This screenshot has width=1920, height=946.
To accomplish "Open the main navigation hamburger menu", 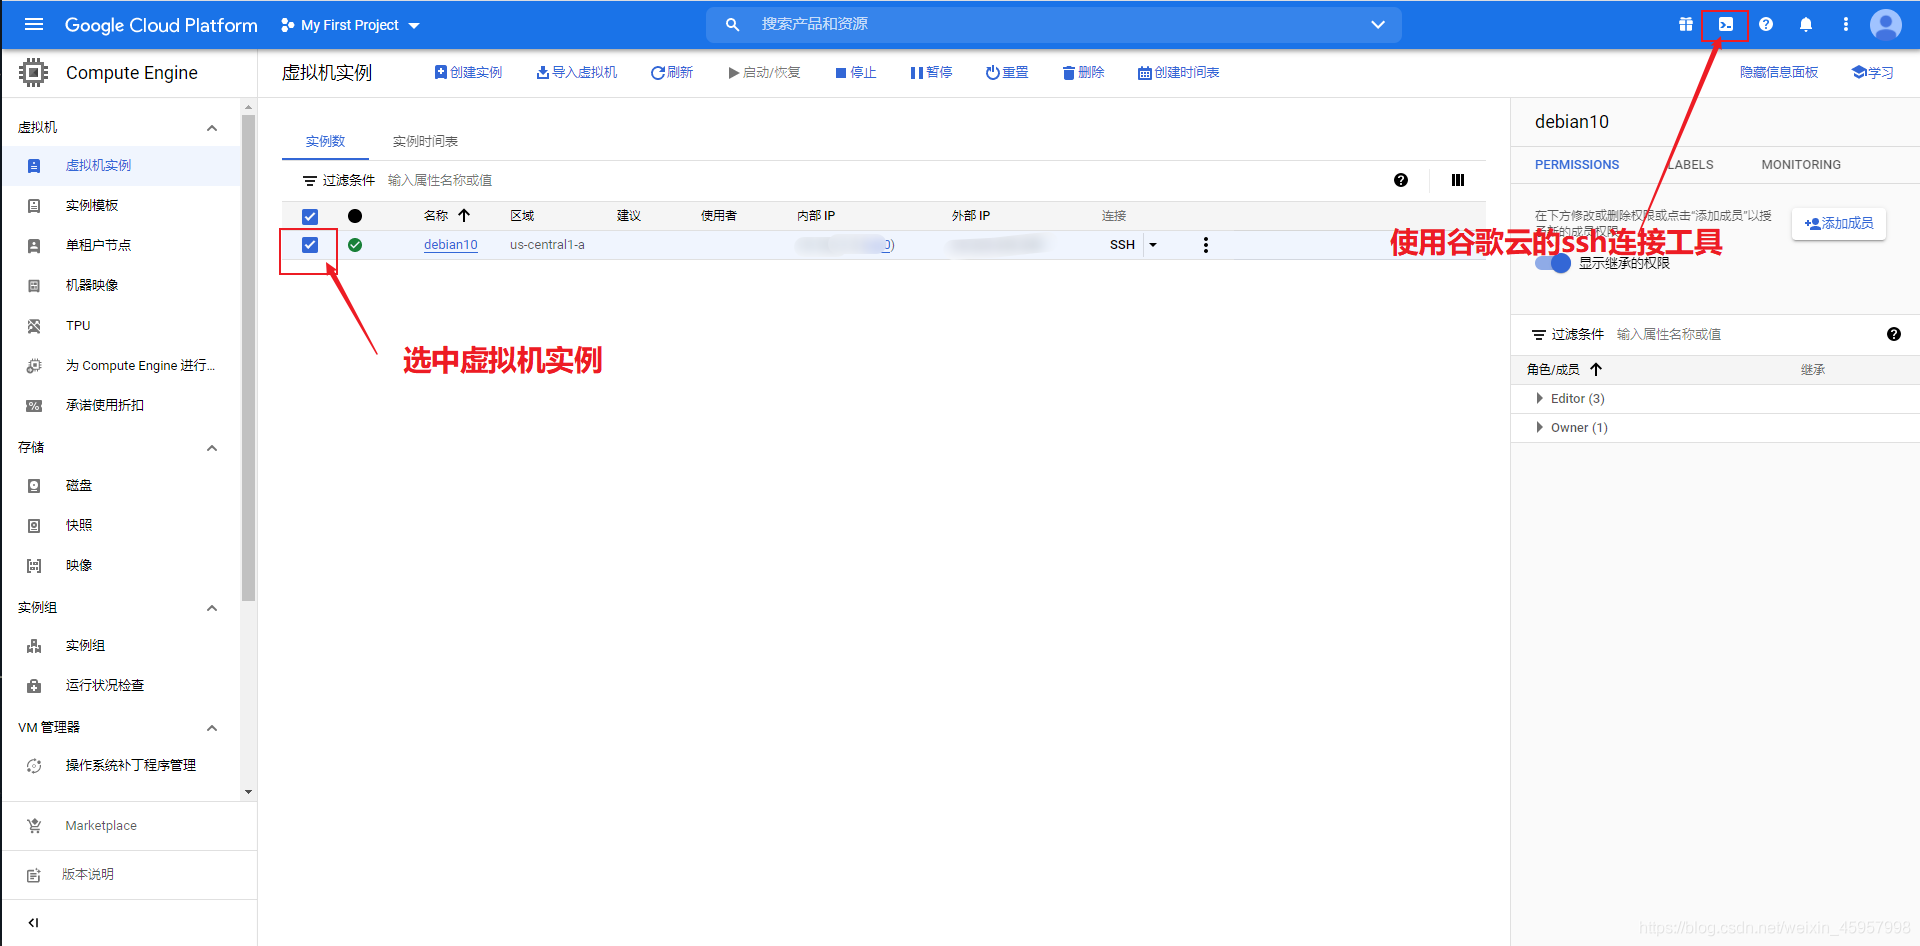I will click(34, 24).
